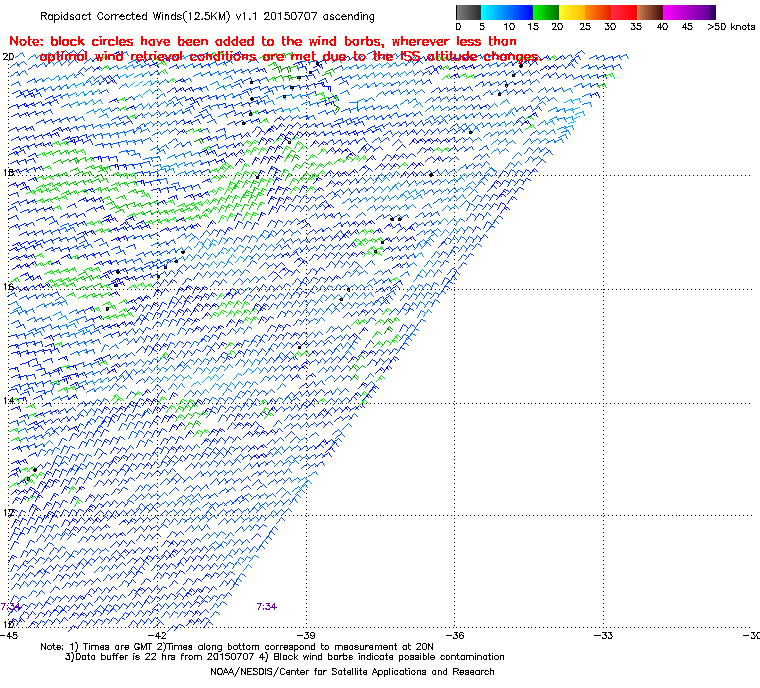Image resolution: width=760 pixels, height=688 pixels.
Task: Click the red 30-35 knots color segment
Action: (624, 12)
